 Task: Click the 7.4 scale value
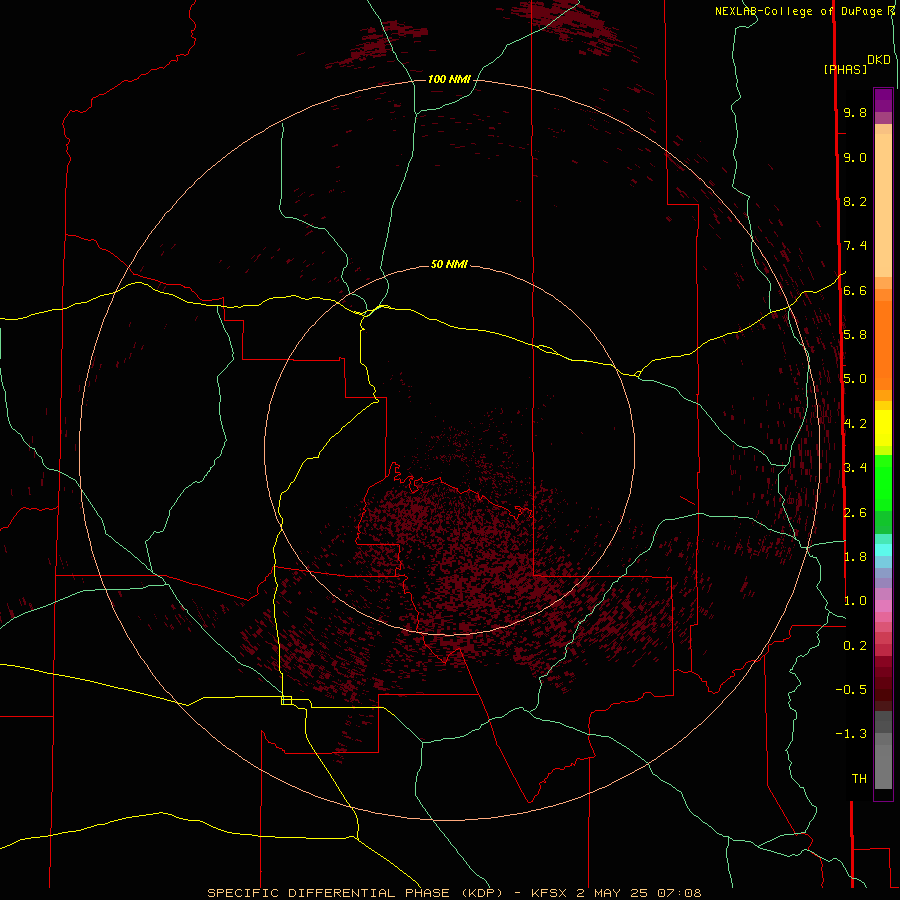[x=855, y=246]
